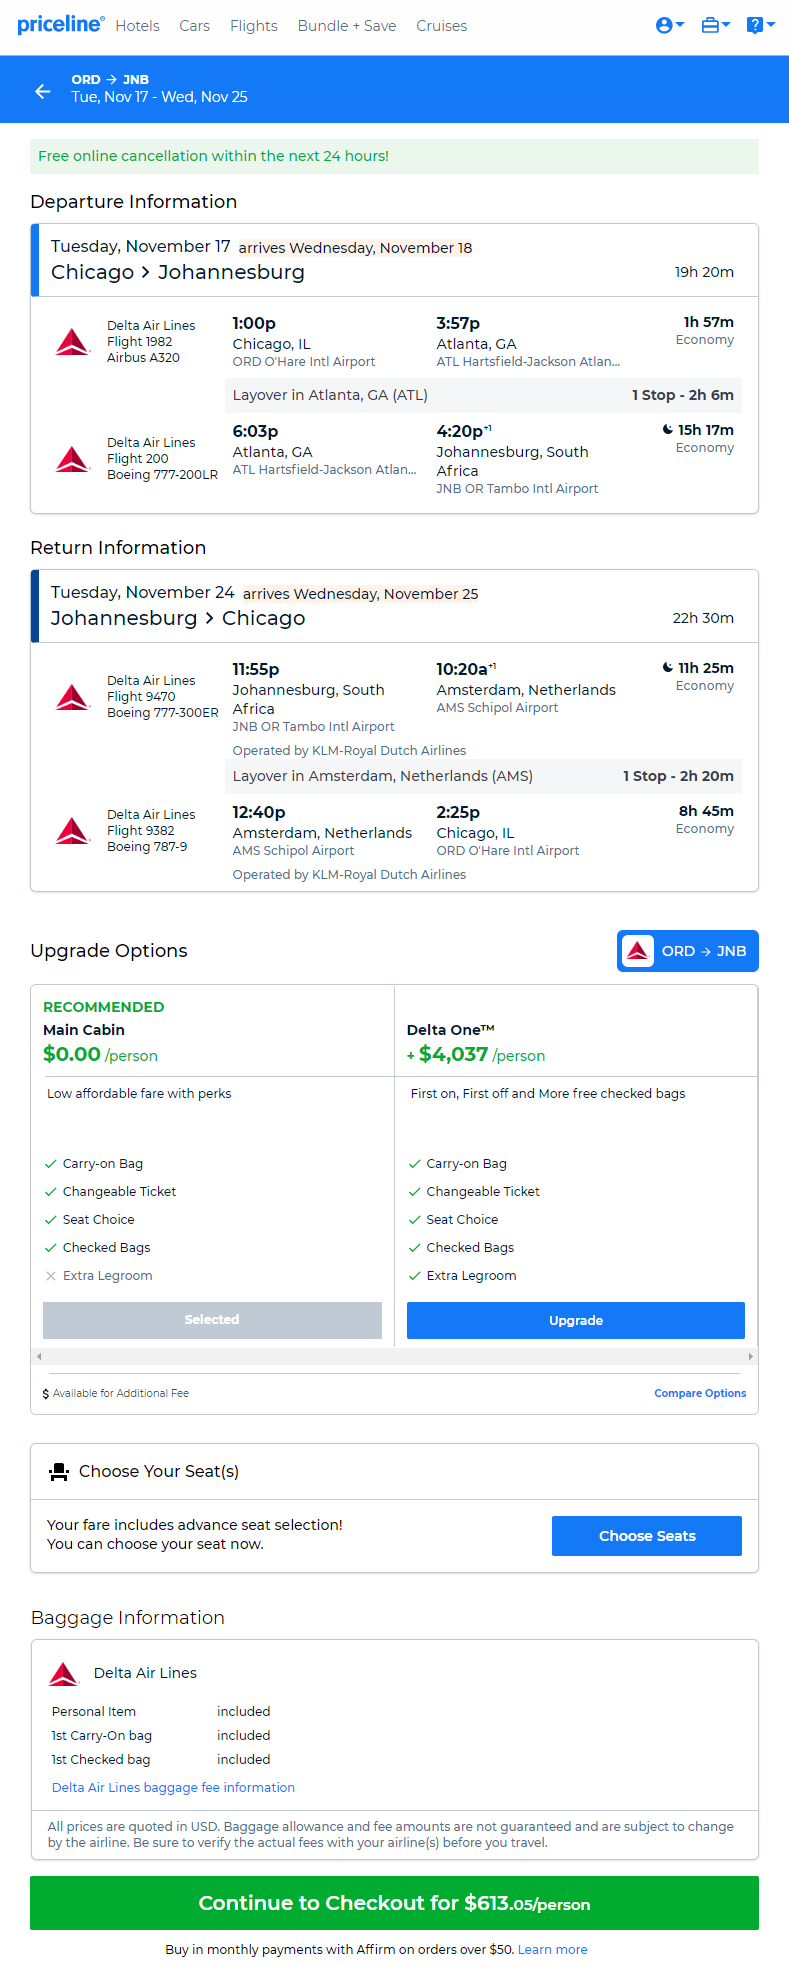789x1974 pixels.
Task: Click the Delta logo for Flight 9470
Action: pos(73,697)
